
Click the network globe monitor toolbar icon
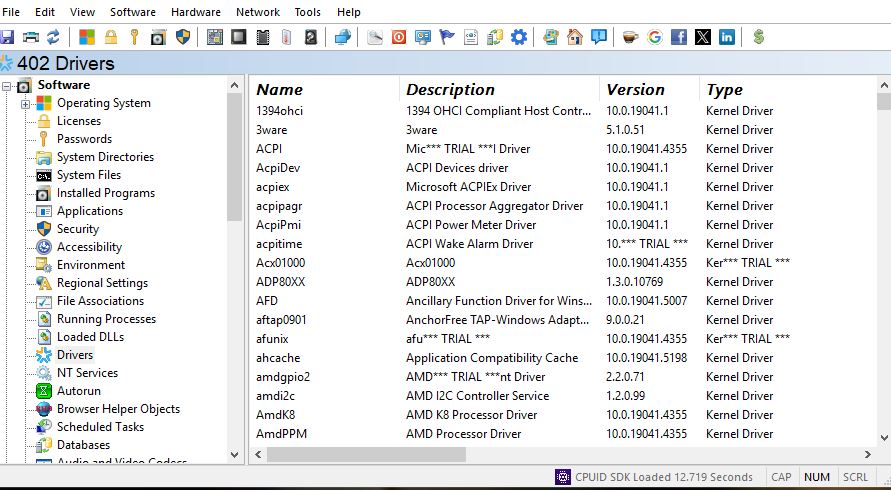click(x=343, y=38)
